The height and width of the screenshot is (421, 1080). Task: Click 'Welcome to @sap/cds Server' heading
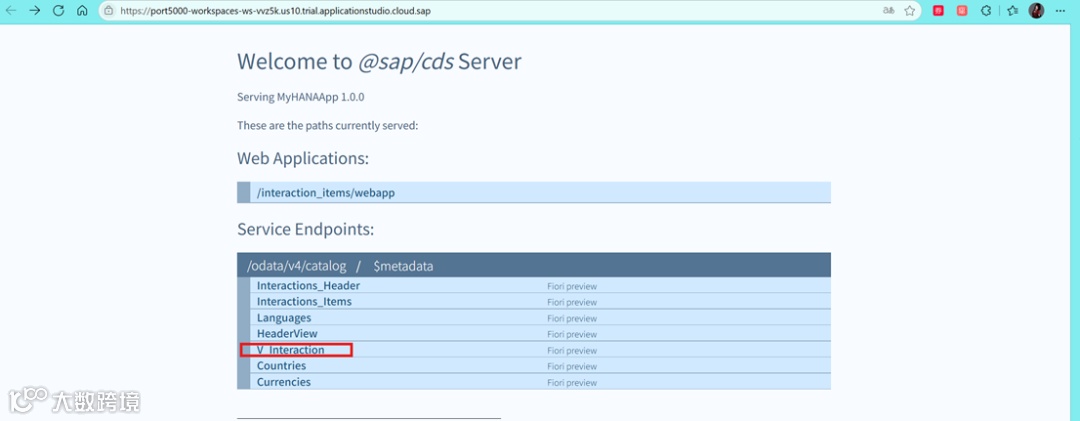[380, 61]
